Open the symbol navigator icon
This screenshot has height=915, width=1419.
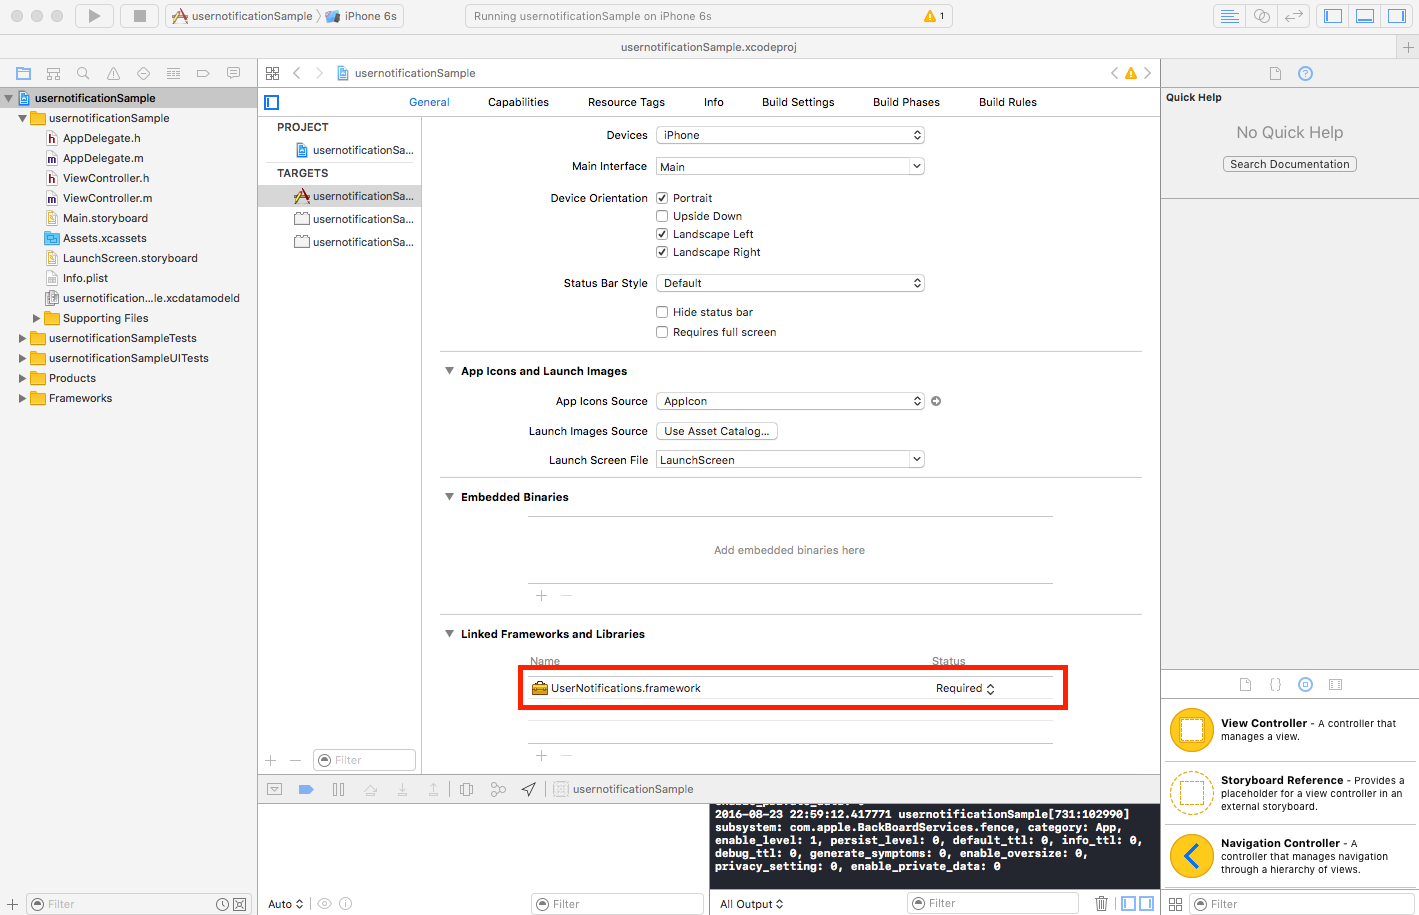coord(54,73)
